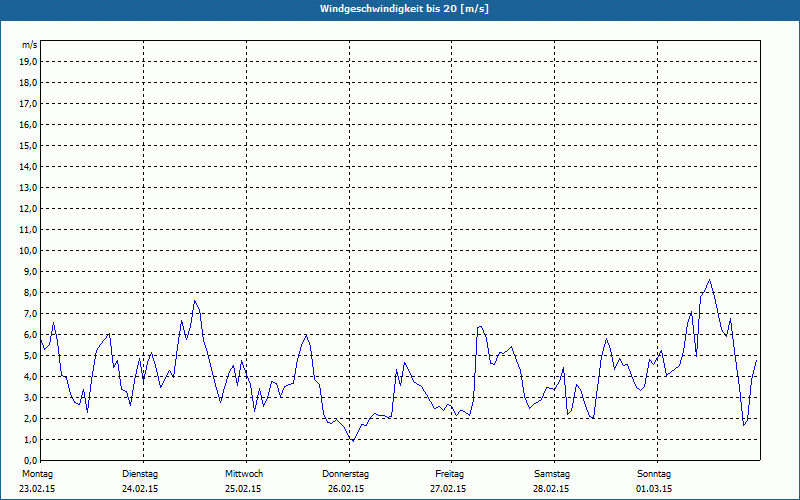800x500 pixels.
Task: Click the 15,0 y-axis label
Action: click(29, 145)
